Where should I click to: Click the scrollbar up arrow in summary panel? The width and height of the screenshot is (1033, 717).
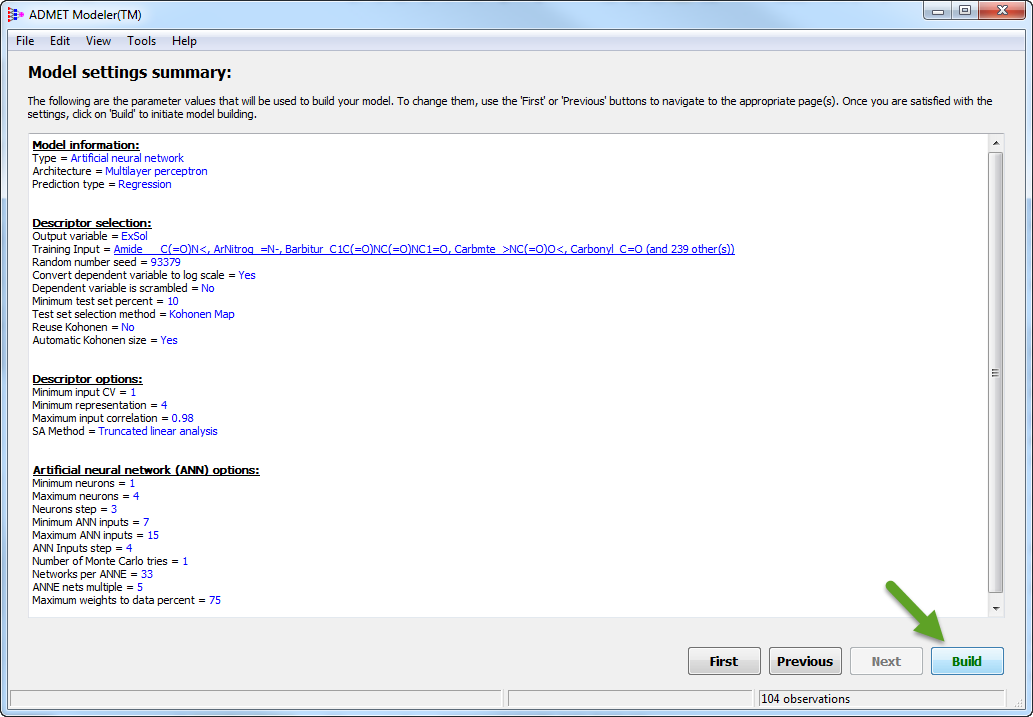(996, 143)
